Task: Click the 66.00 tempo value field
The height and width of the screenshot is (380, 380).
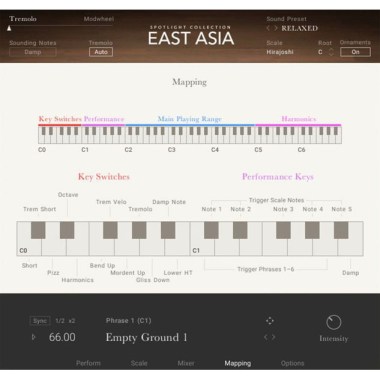Action: point(62,337)
